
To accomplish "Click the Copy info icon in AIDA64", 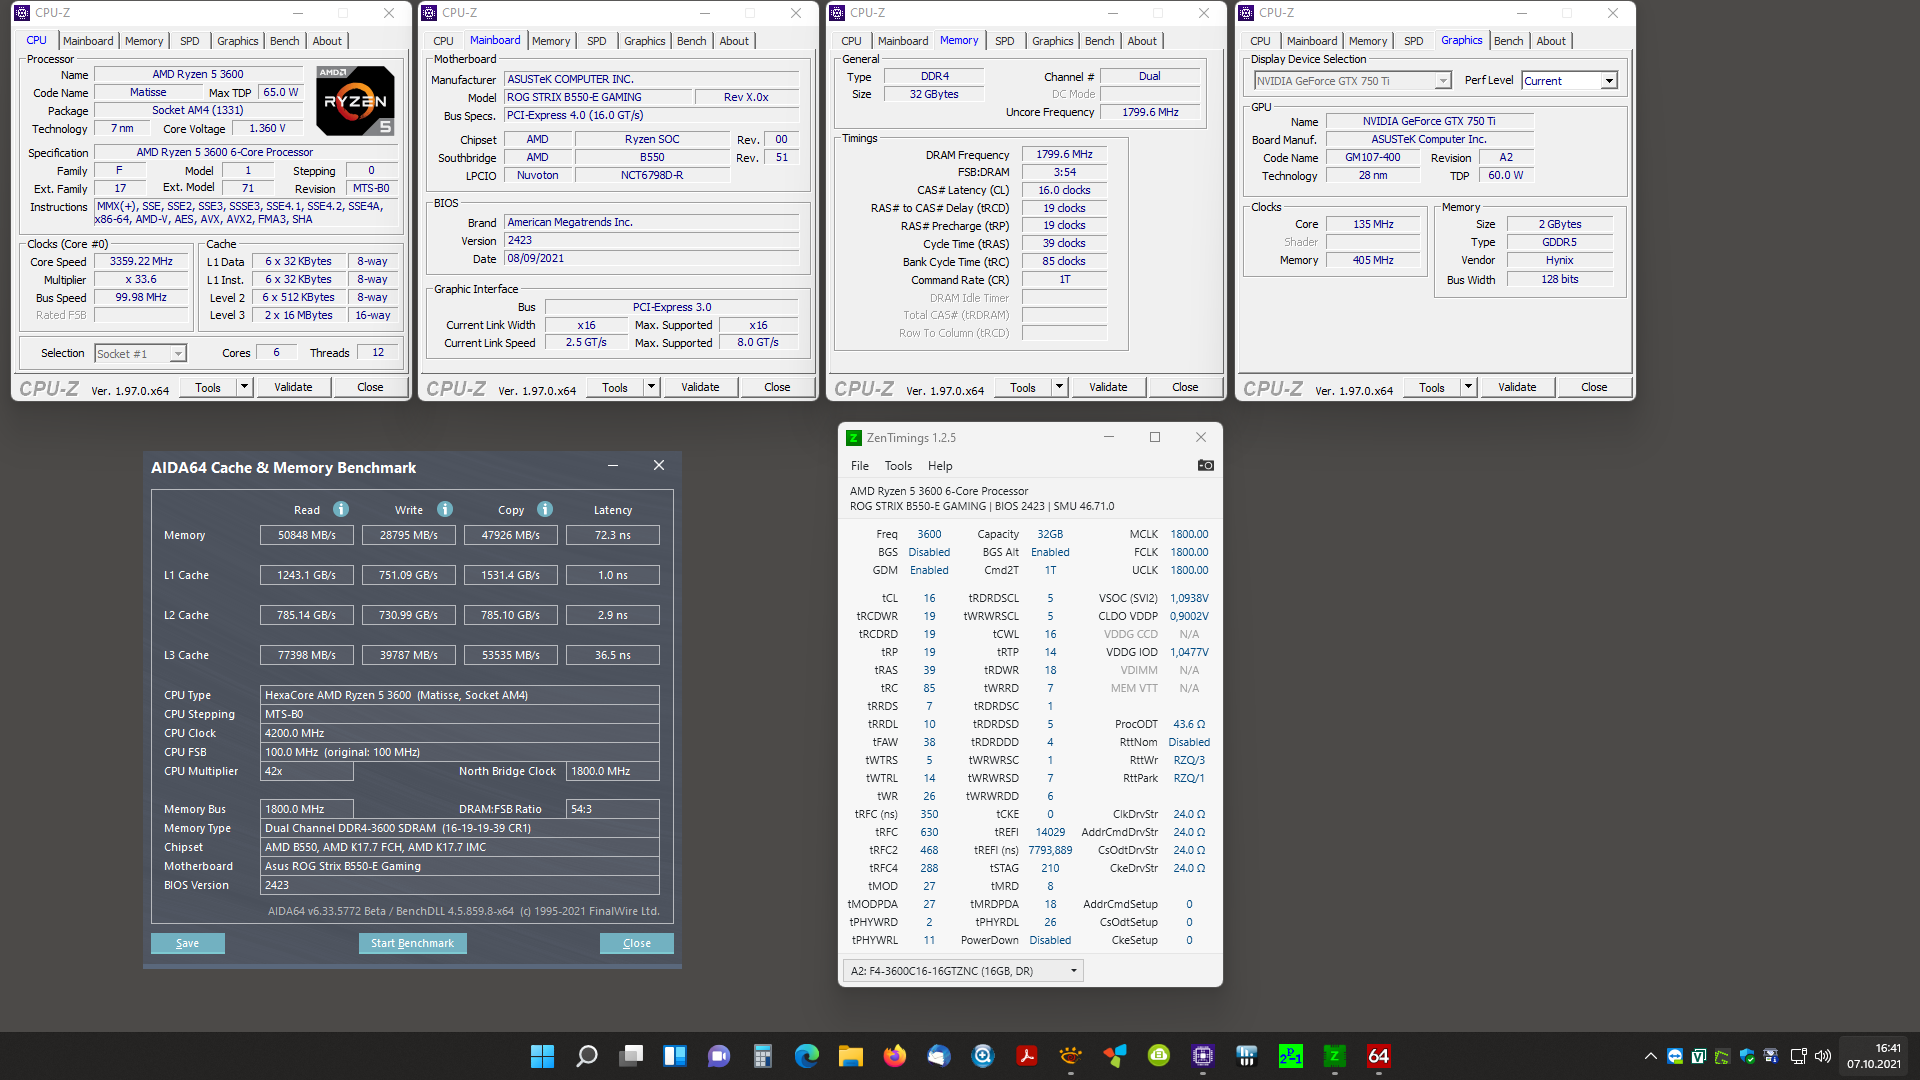I will point(545,509).
